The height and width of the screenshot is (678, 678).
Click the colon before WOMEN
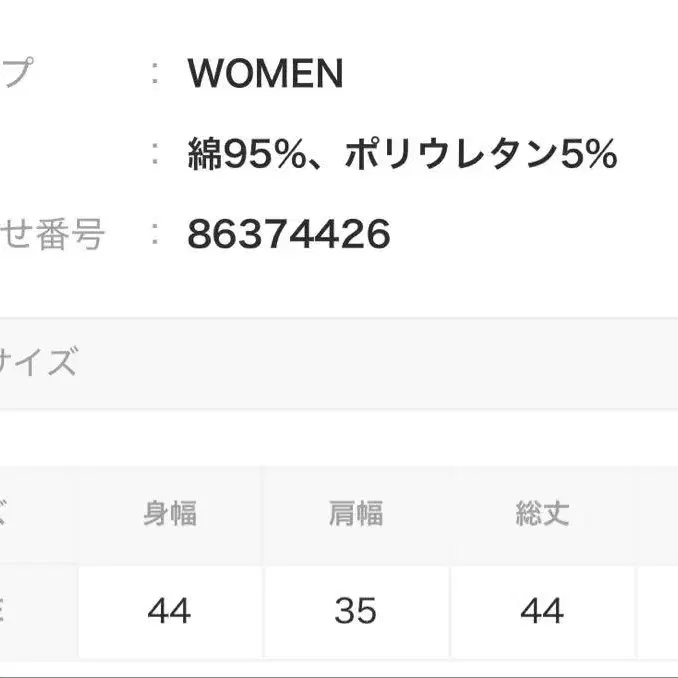point(155,73)
